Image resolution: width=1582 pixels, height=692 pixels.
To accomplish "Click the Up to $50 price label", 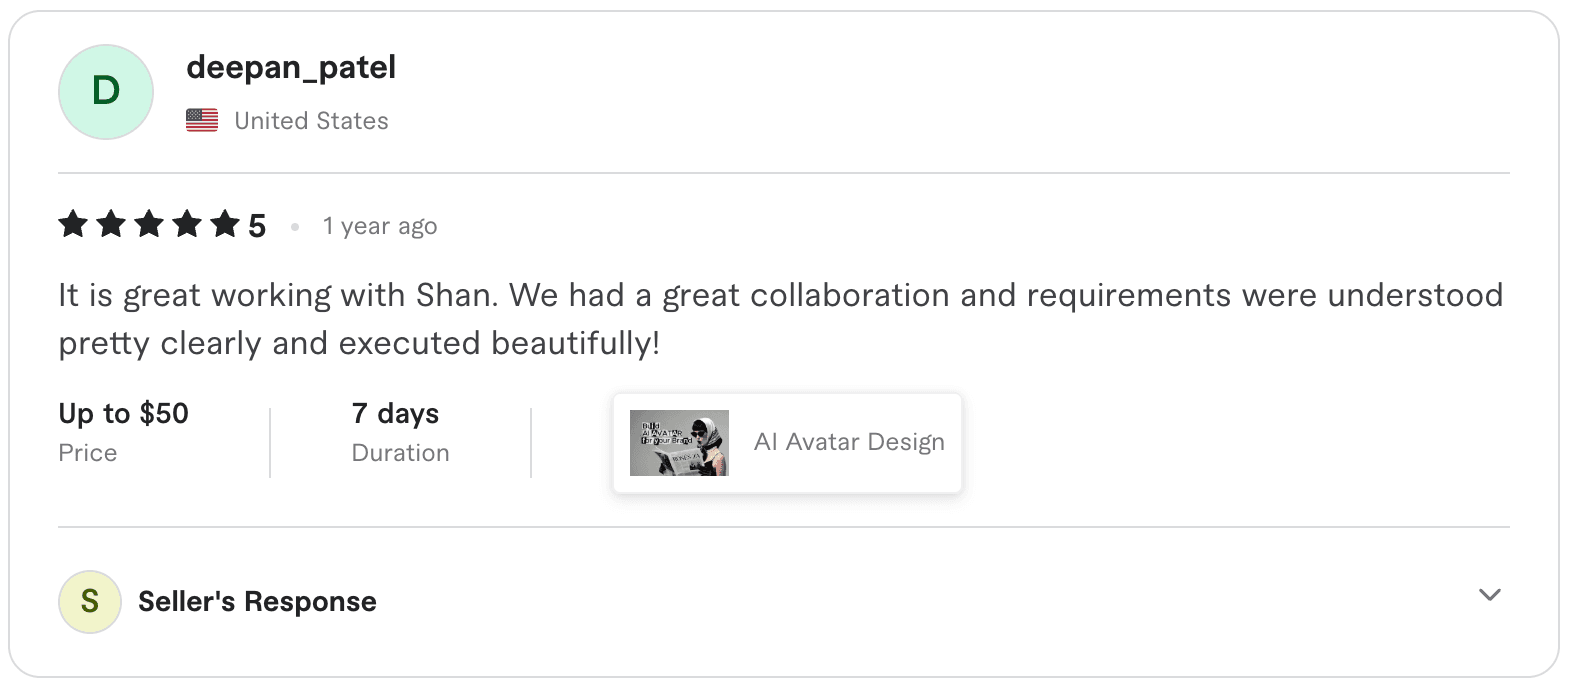I will pyautogui.click(x=122, y=413).
